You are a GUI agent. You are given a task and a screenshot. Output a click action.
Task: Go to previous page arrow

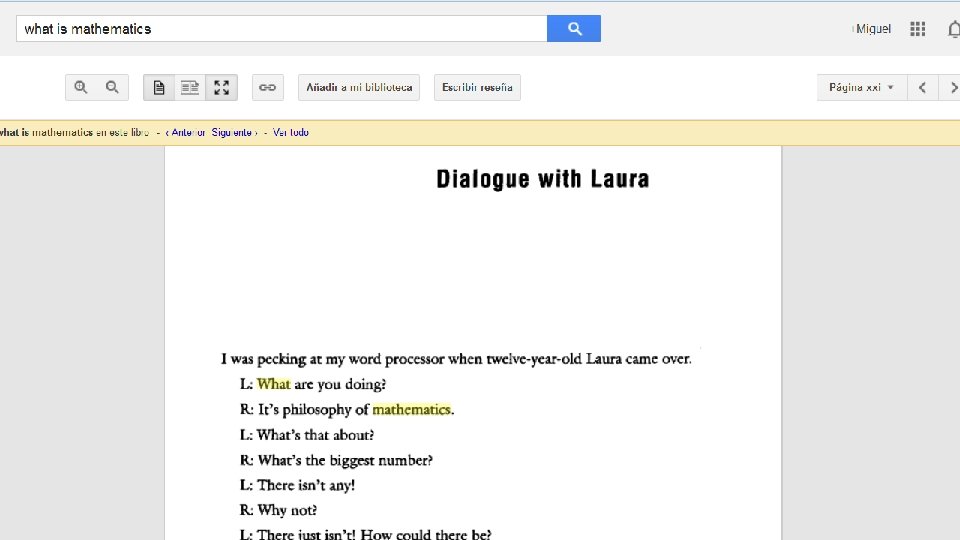click(922, 88)
